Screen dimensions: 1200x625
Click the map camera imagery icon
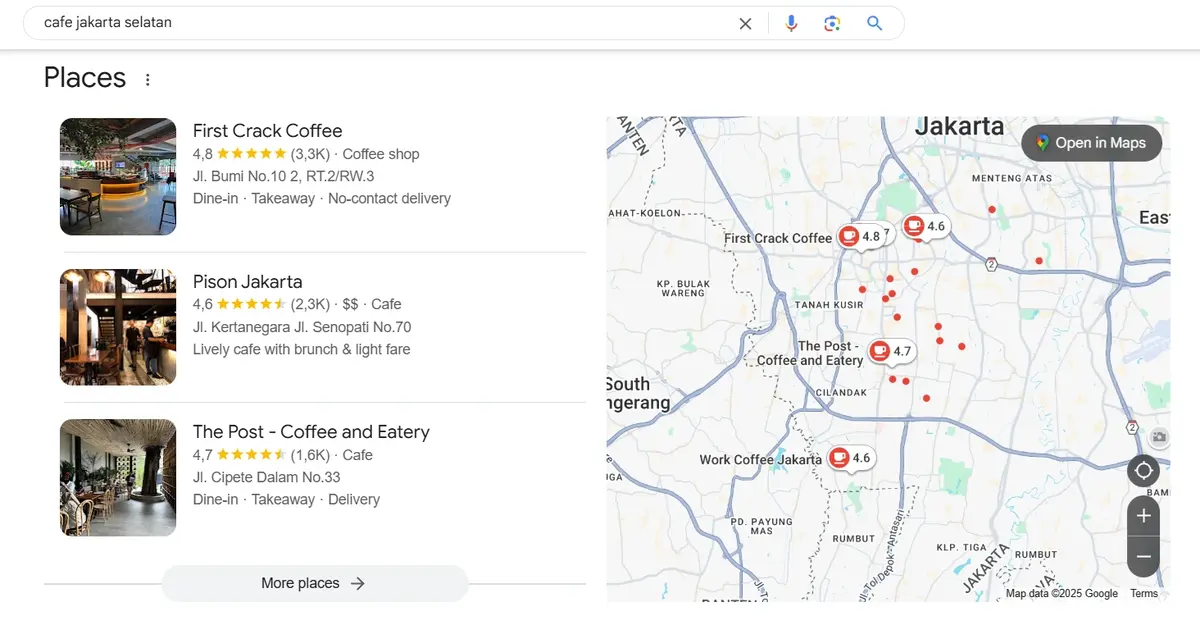coord(1159,437)
